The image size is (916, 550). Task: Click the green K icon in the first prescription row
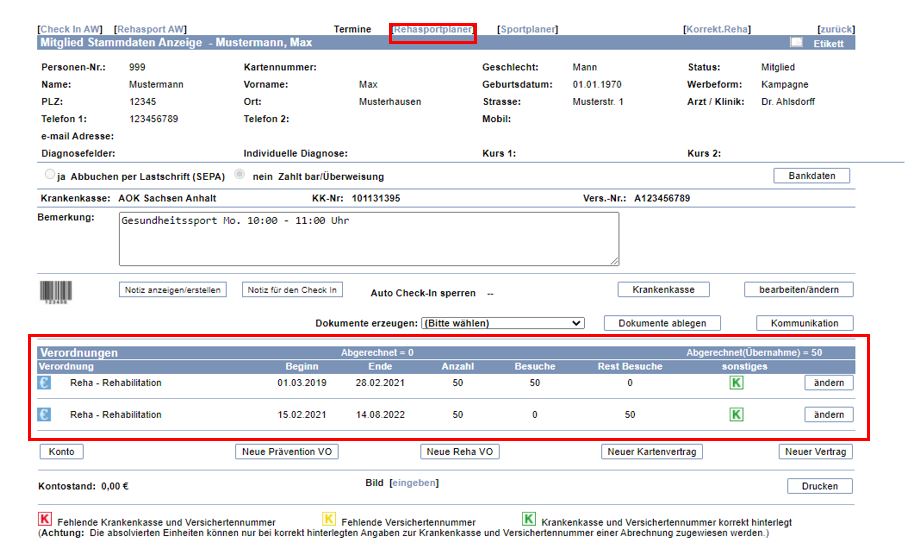[x=736, y=382]
